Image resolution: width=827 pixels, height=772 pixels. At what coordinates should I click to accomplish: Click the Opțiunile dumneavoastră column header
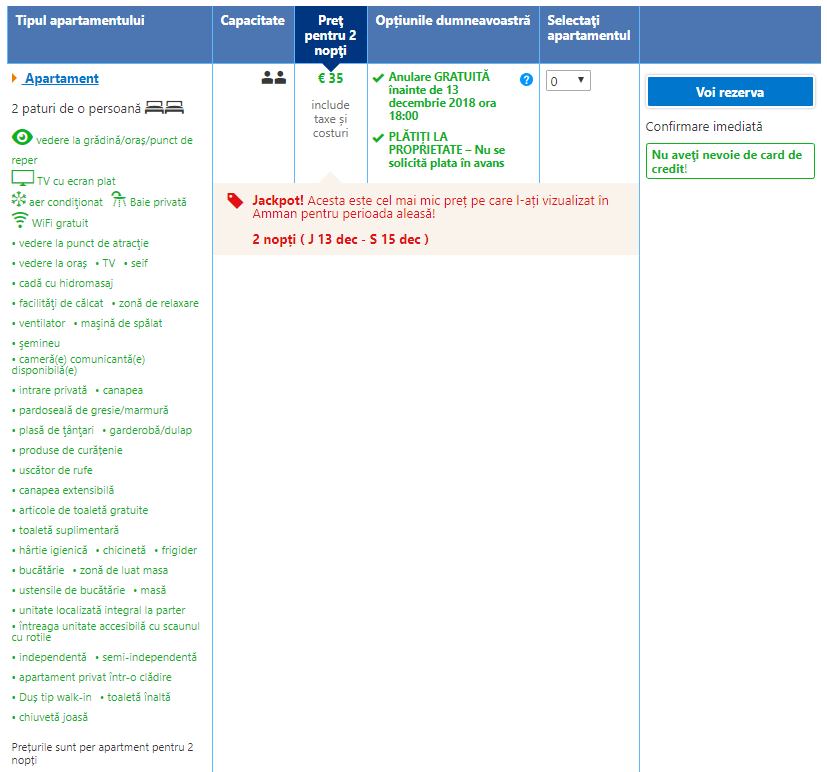pyautogui.click(x=453, y=21)
